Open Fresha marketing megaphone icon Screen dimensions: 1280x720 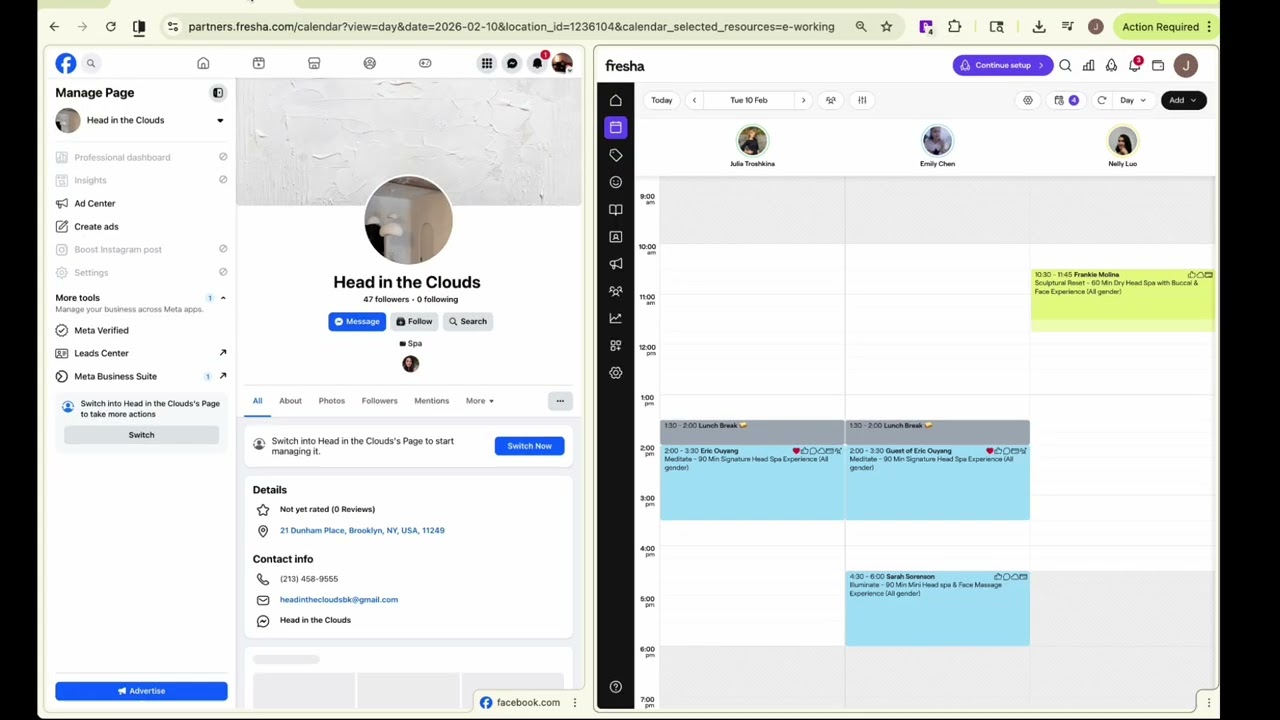(616, 264)
